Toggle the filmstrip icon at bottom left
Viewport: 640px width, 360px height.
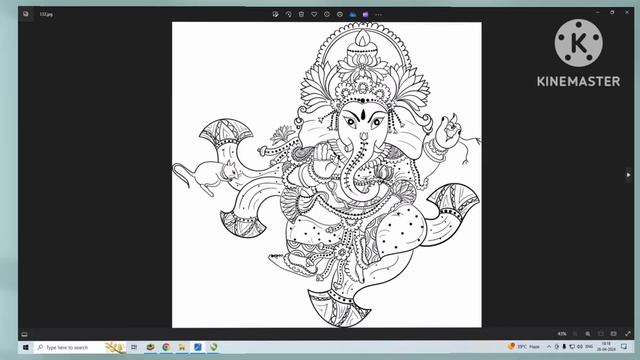pyautogui.click(x=24, y=334)
